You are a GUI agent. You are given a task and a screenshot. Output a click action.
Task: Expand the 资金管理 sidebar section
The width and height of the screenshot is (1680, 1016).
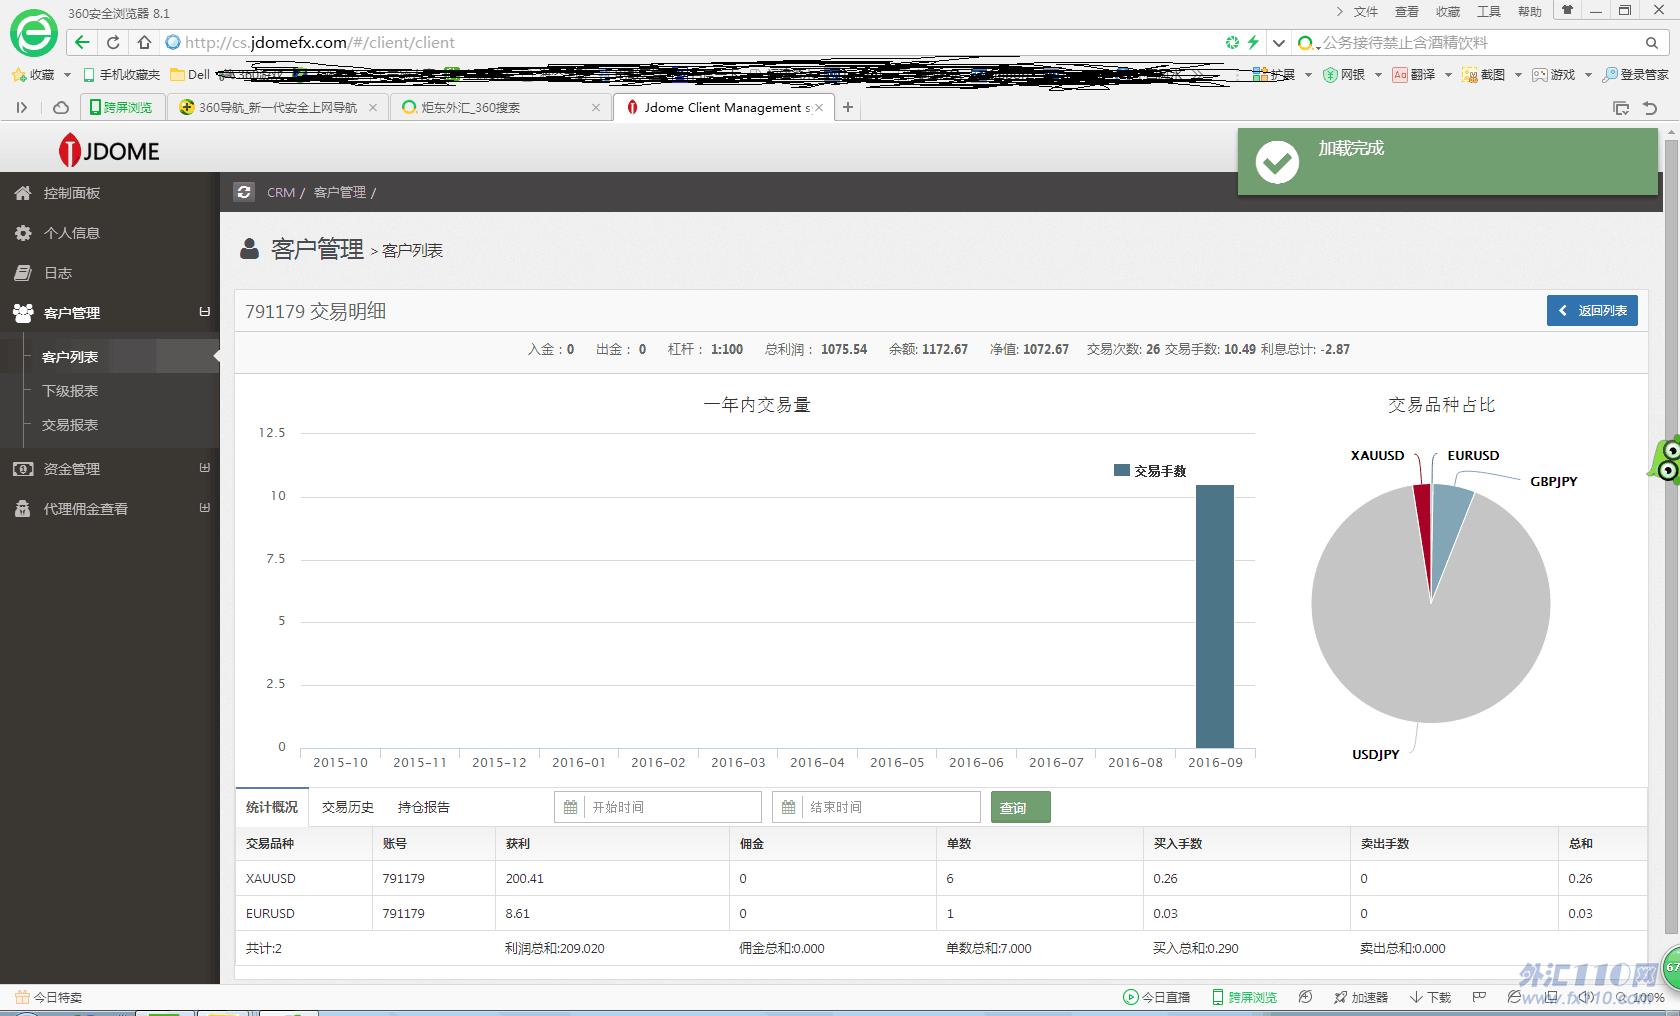point(205,468)
